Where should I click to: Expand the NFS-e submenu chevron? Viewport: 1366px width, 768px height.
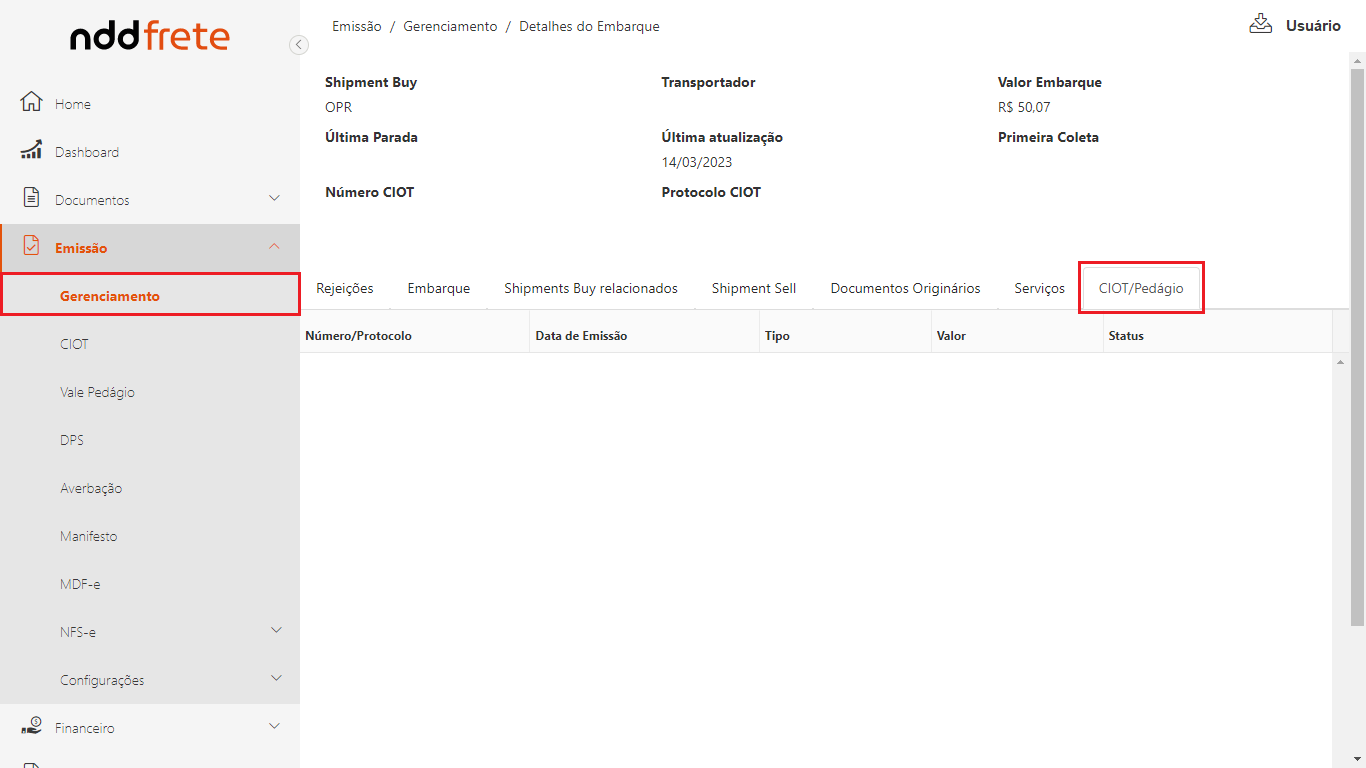coord(277,630)
